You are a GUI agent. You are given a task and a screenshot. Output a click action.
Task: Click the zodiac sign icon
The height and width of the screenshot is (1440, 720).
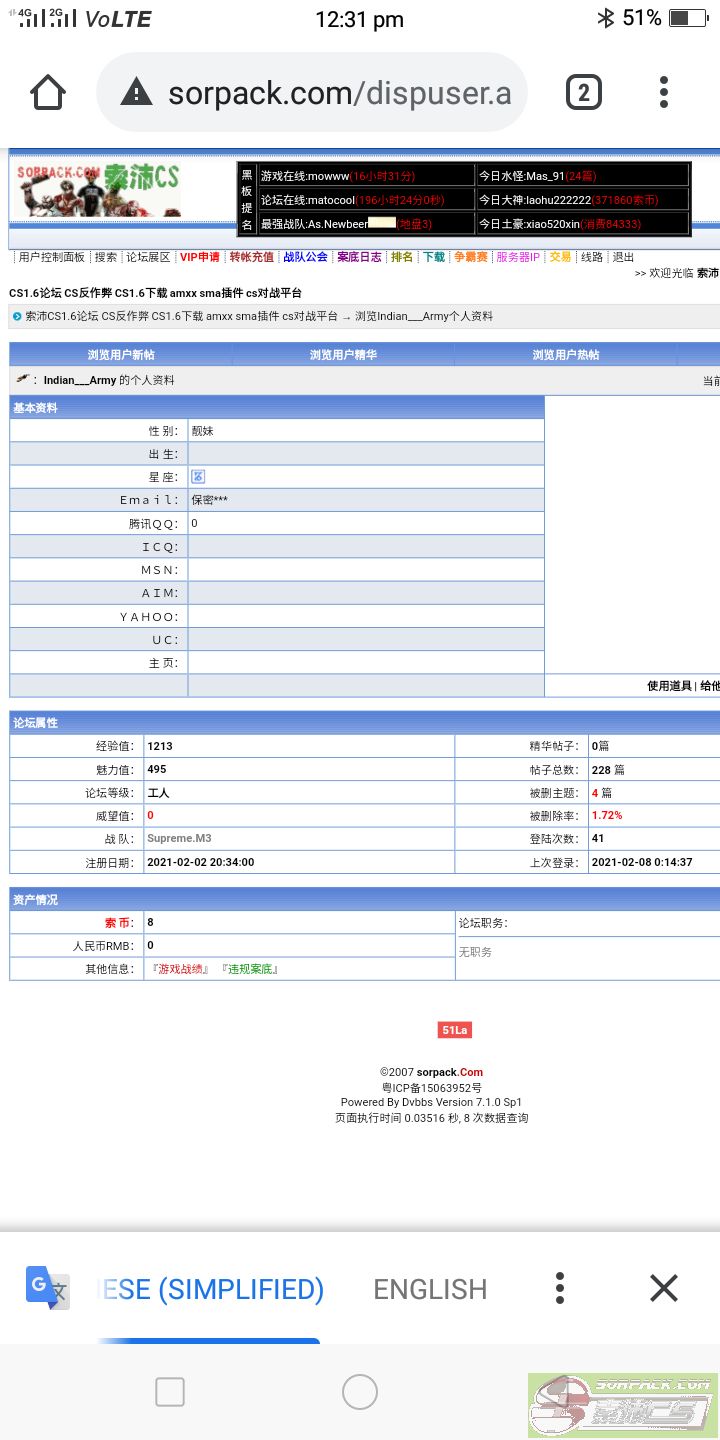(x=198, y=477)
